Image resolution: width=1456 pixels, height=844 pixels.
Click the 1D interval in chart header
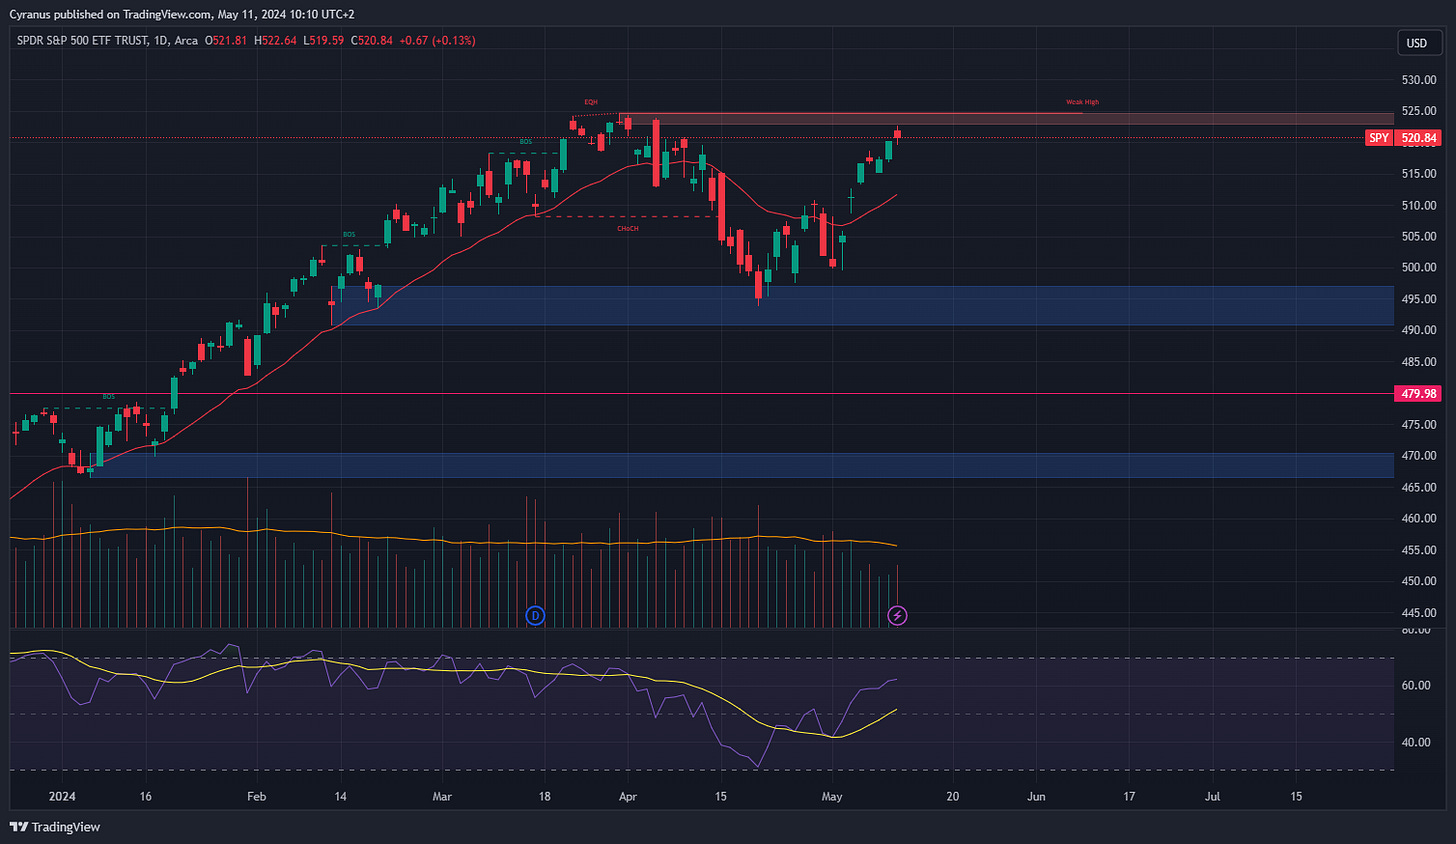click(161, 41)
